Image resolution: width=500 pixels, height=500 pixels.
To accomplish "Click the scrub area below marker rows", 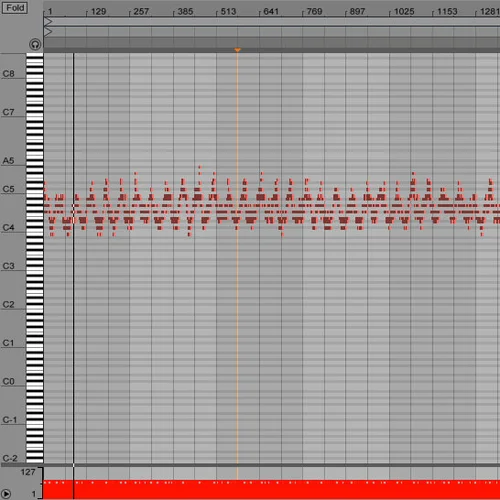I will (x=272, y=42).
